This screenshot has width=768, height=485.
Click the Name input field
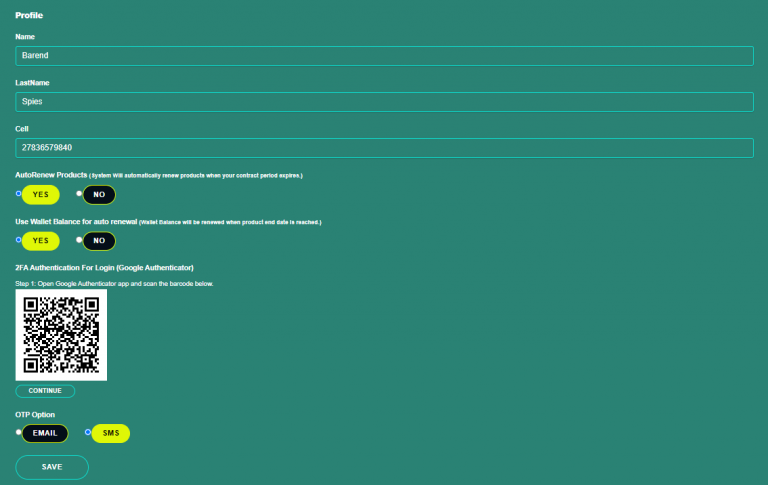[x=384, y=56]
